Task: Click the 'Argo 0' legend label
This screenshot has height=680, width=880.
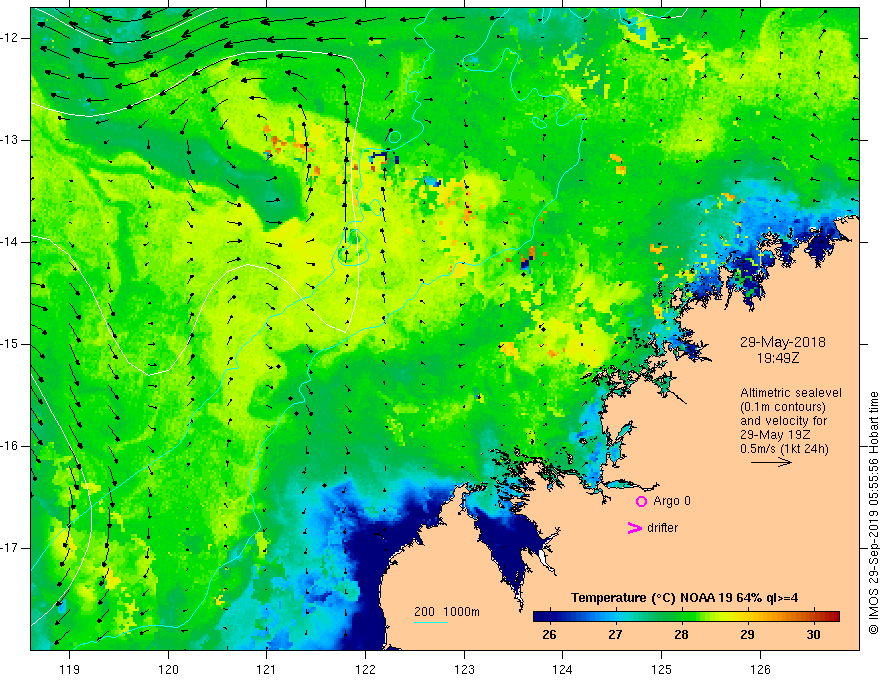Action: coord(672,501)
